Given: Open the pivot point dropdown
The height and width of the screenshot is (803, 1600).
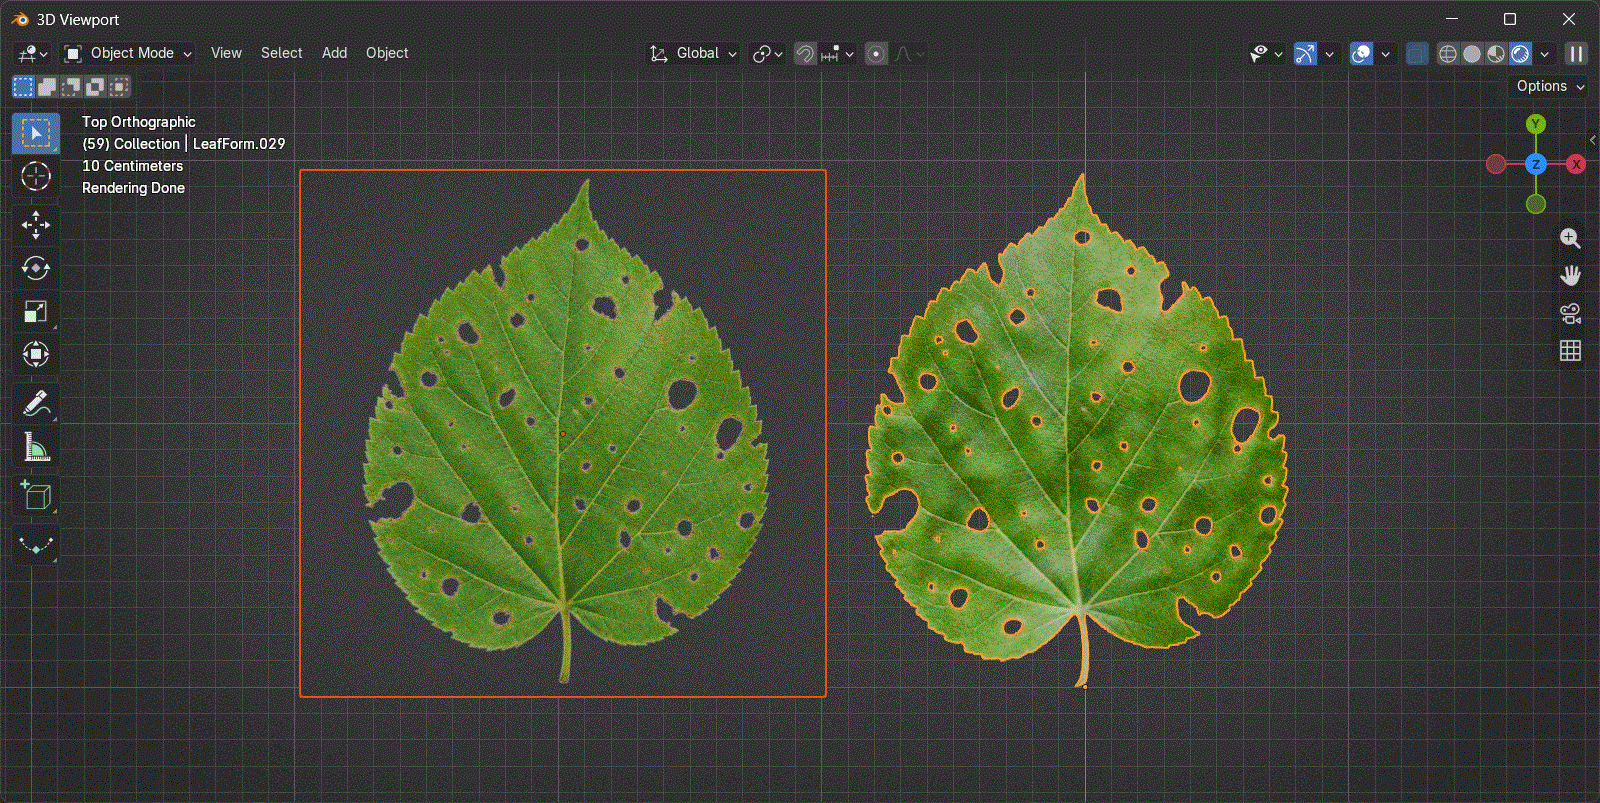Looking at the screenshot, I should click(x=767, y=54).
